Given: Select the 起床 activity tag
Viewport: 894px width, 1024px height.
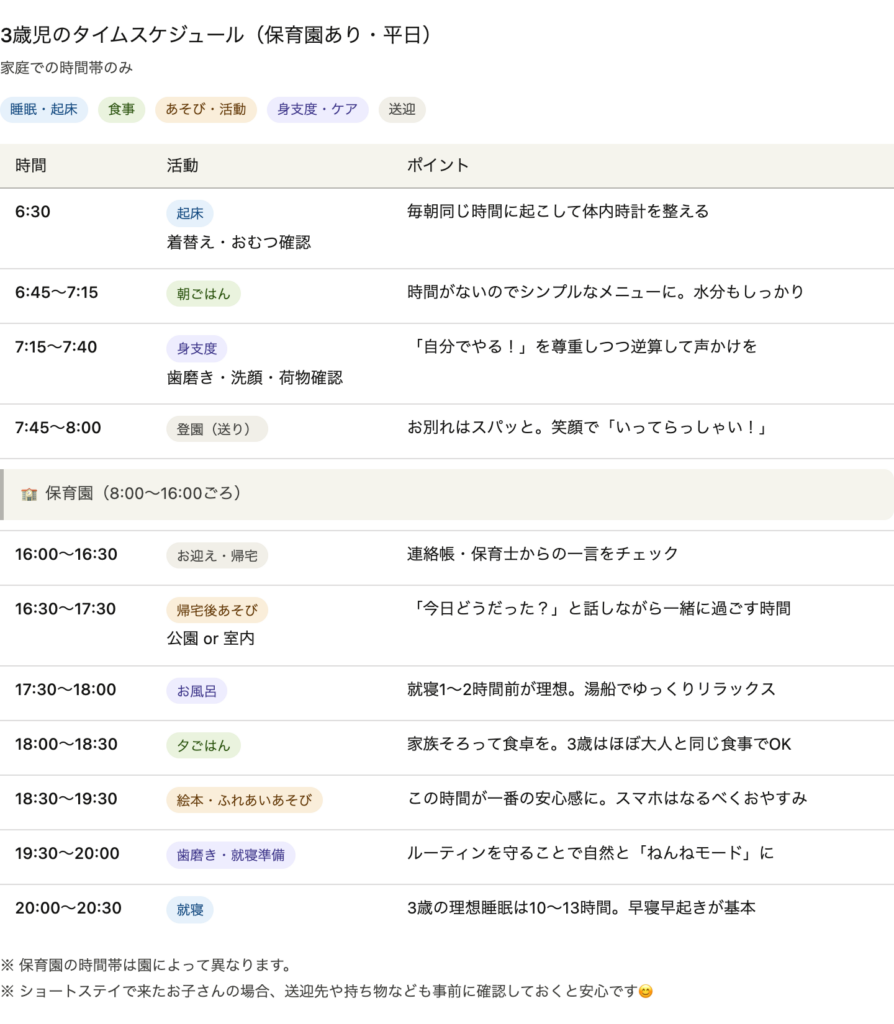Looking at the screenshot, I should (x=190, y=213).
